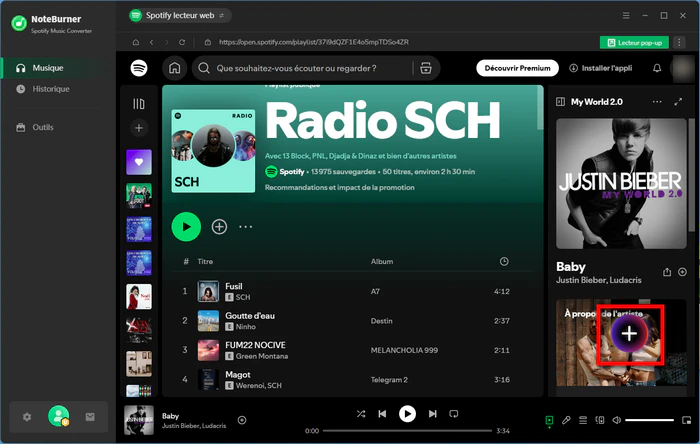
Task: Adjust the volume slider
Action: click(x=649, y=420)
